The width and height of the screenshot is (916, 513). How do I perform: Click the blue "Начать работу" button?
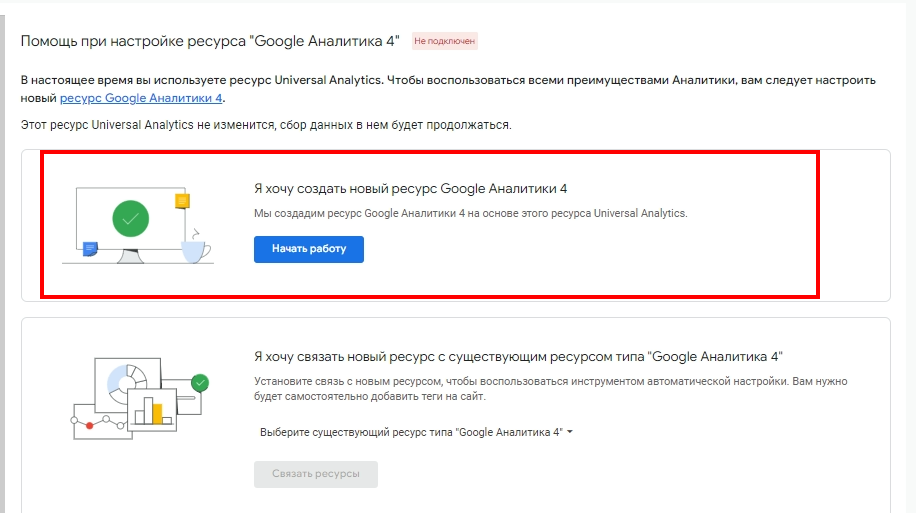[x=308, y=249]
